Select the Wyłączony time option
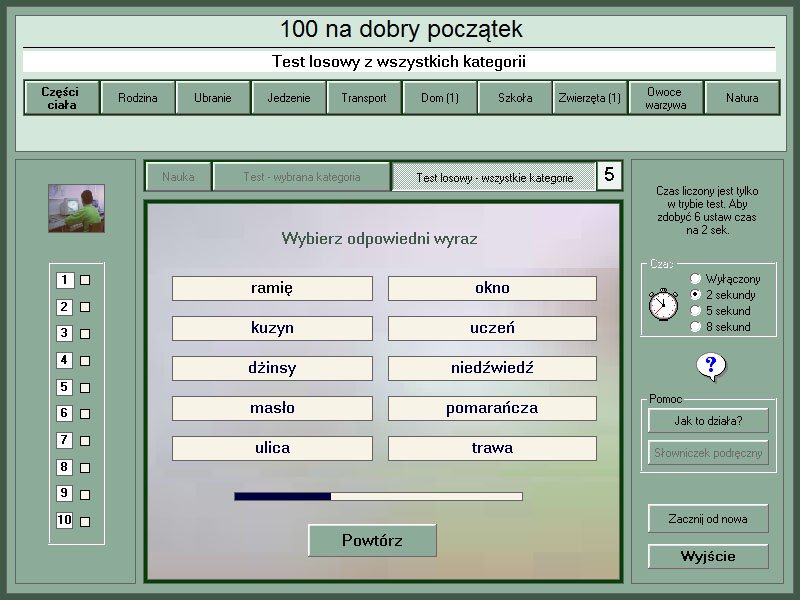The width and height of the screenshot is (800, 600). click(696, 279)
